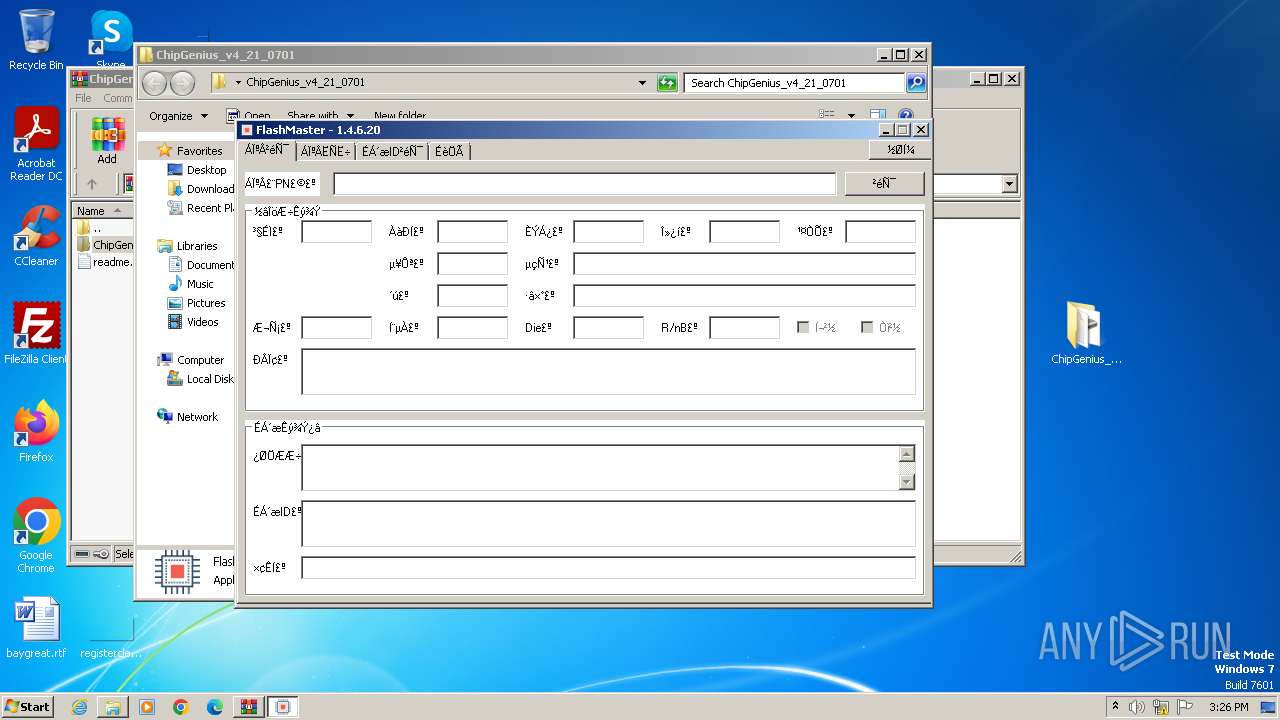
Task: Click the Explorer refresh address icon
Action: click(667, 83)
